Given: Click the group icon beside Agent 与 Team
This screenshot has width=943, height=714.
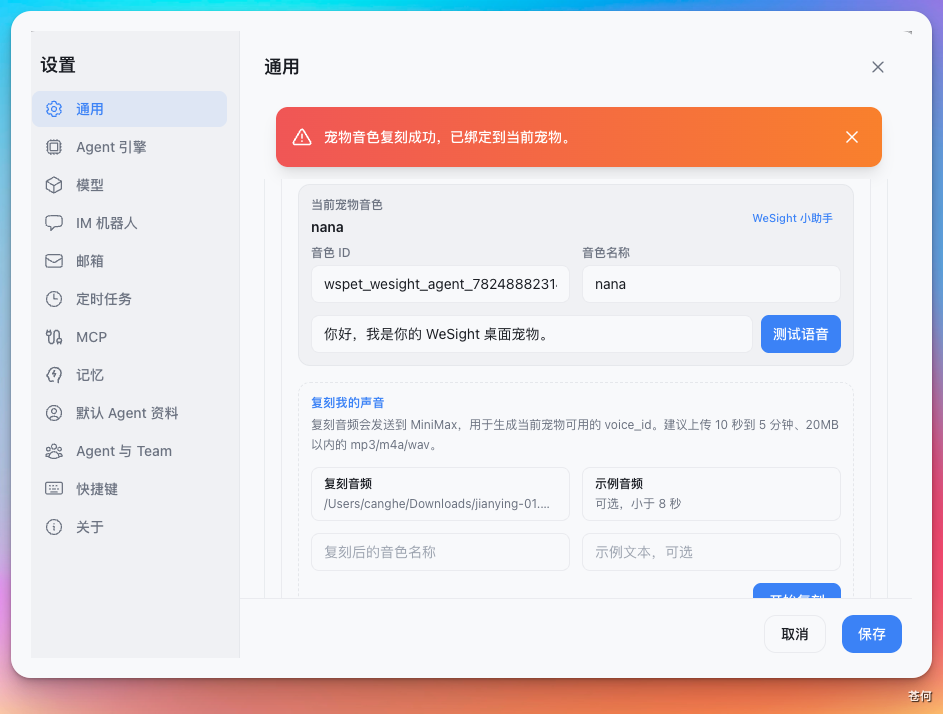Looking at the screenshot, I should point(54,451).
